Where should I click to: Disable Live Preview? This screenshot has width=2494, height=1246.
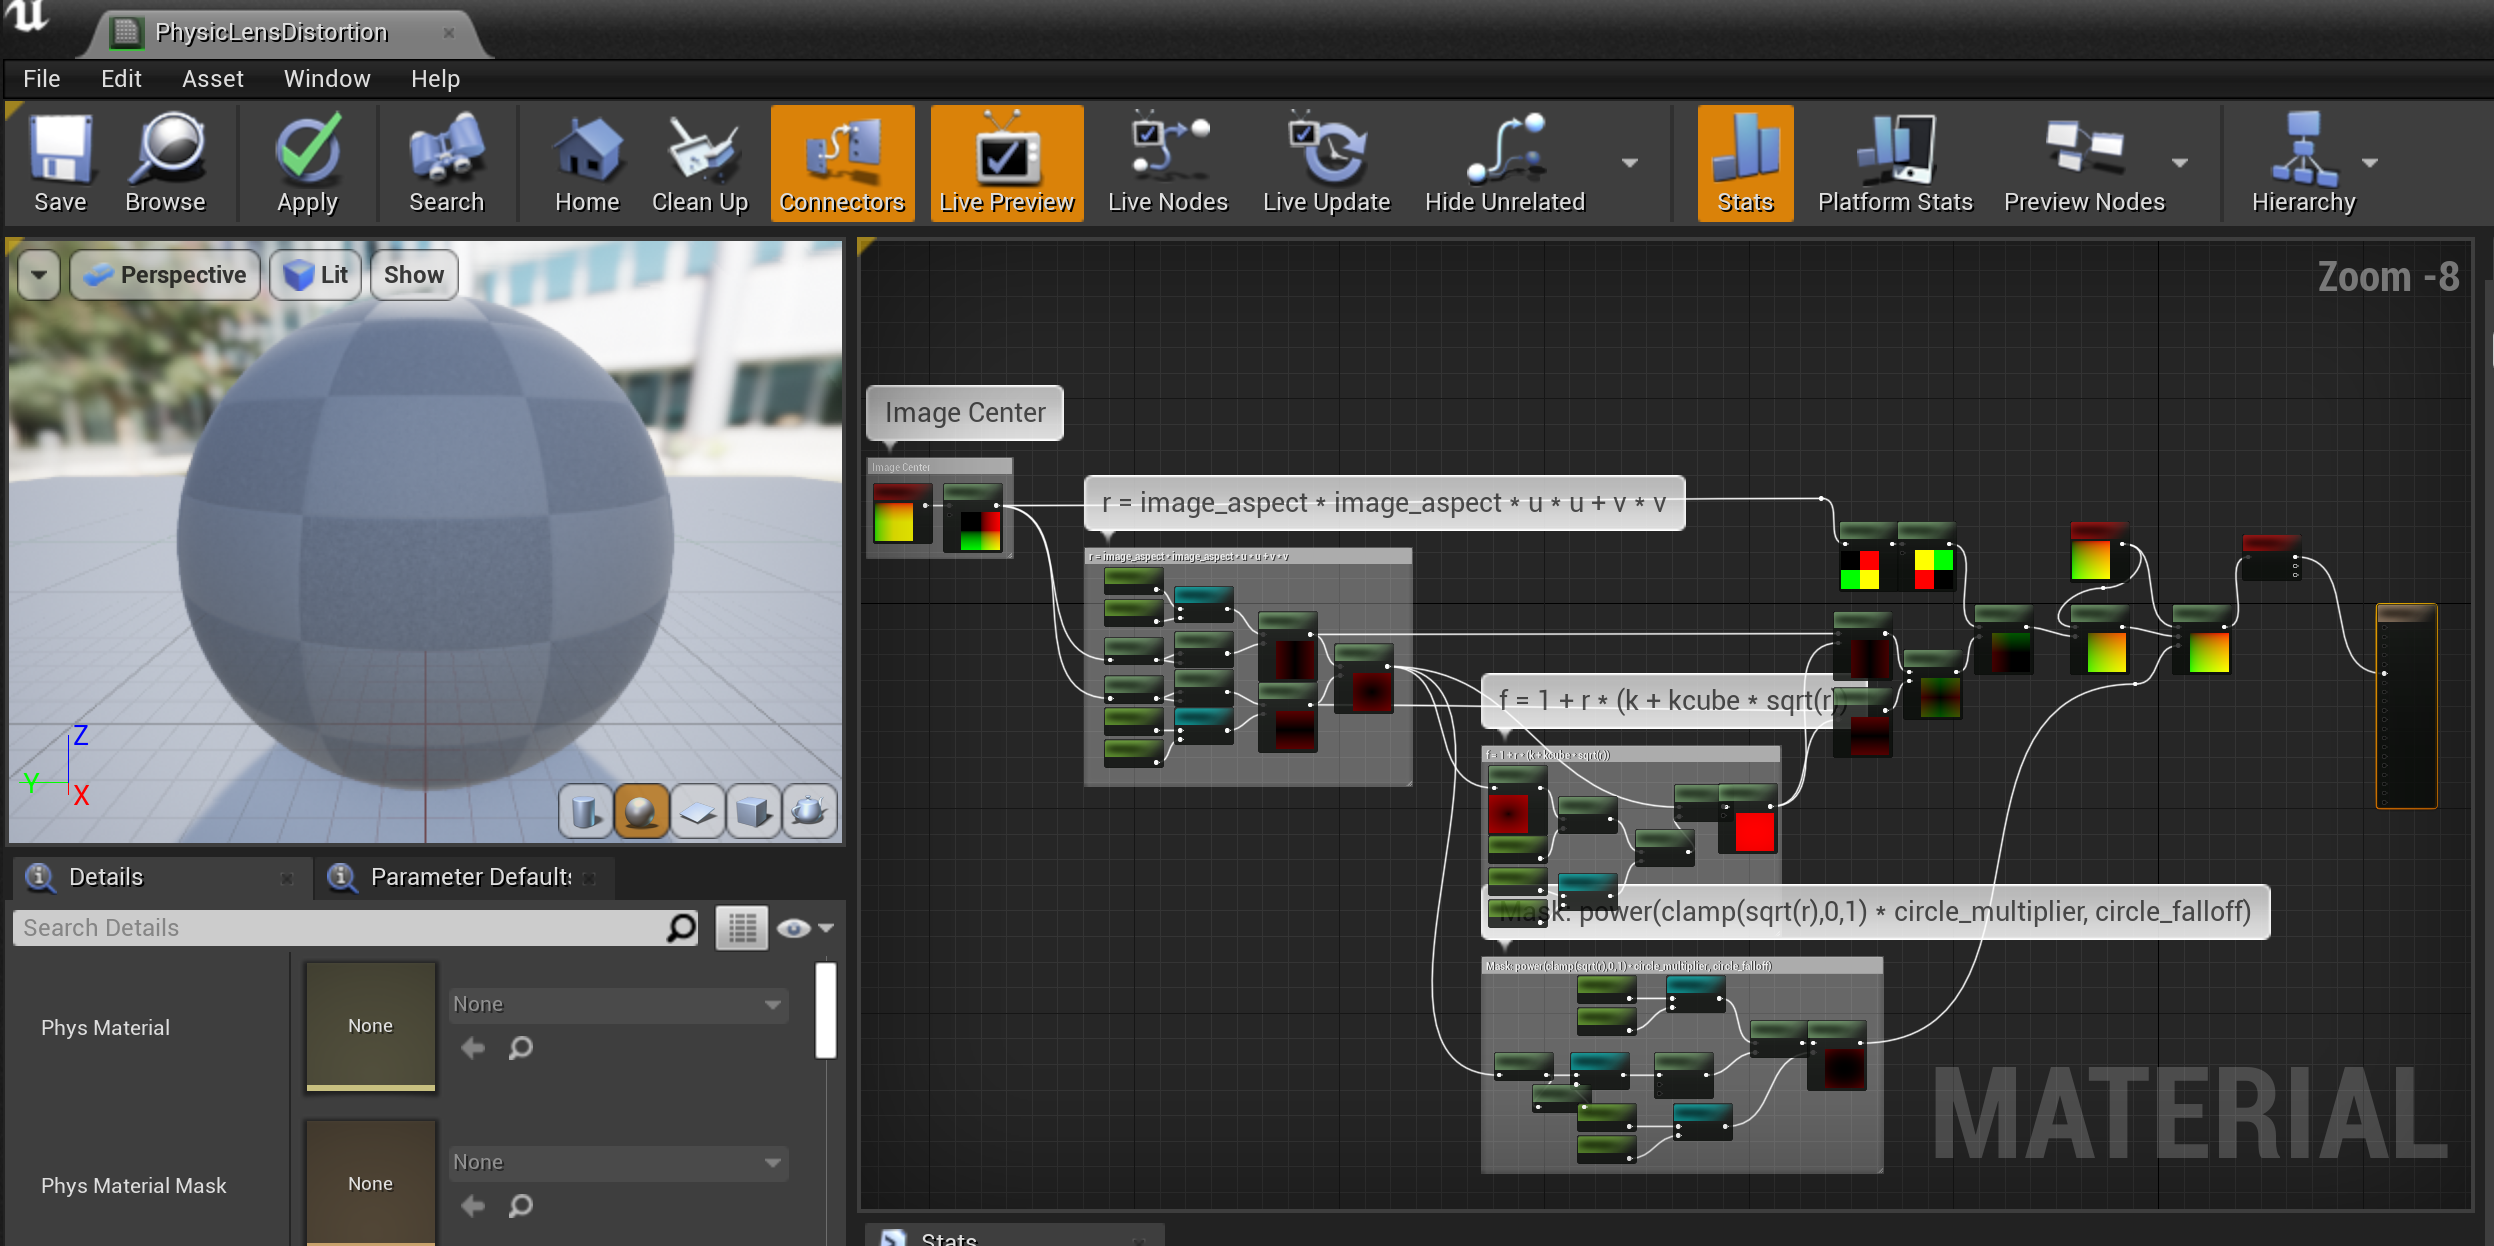coord(1005,163)
